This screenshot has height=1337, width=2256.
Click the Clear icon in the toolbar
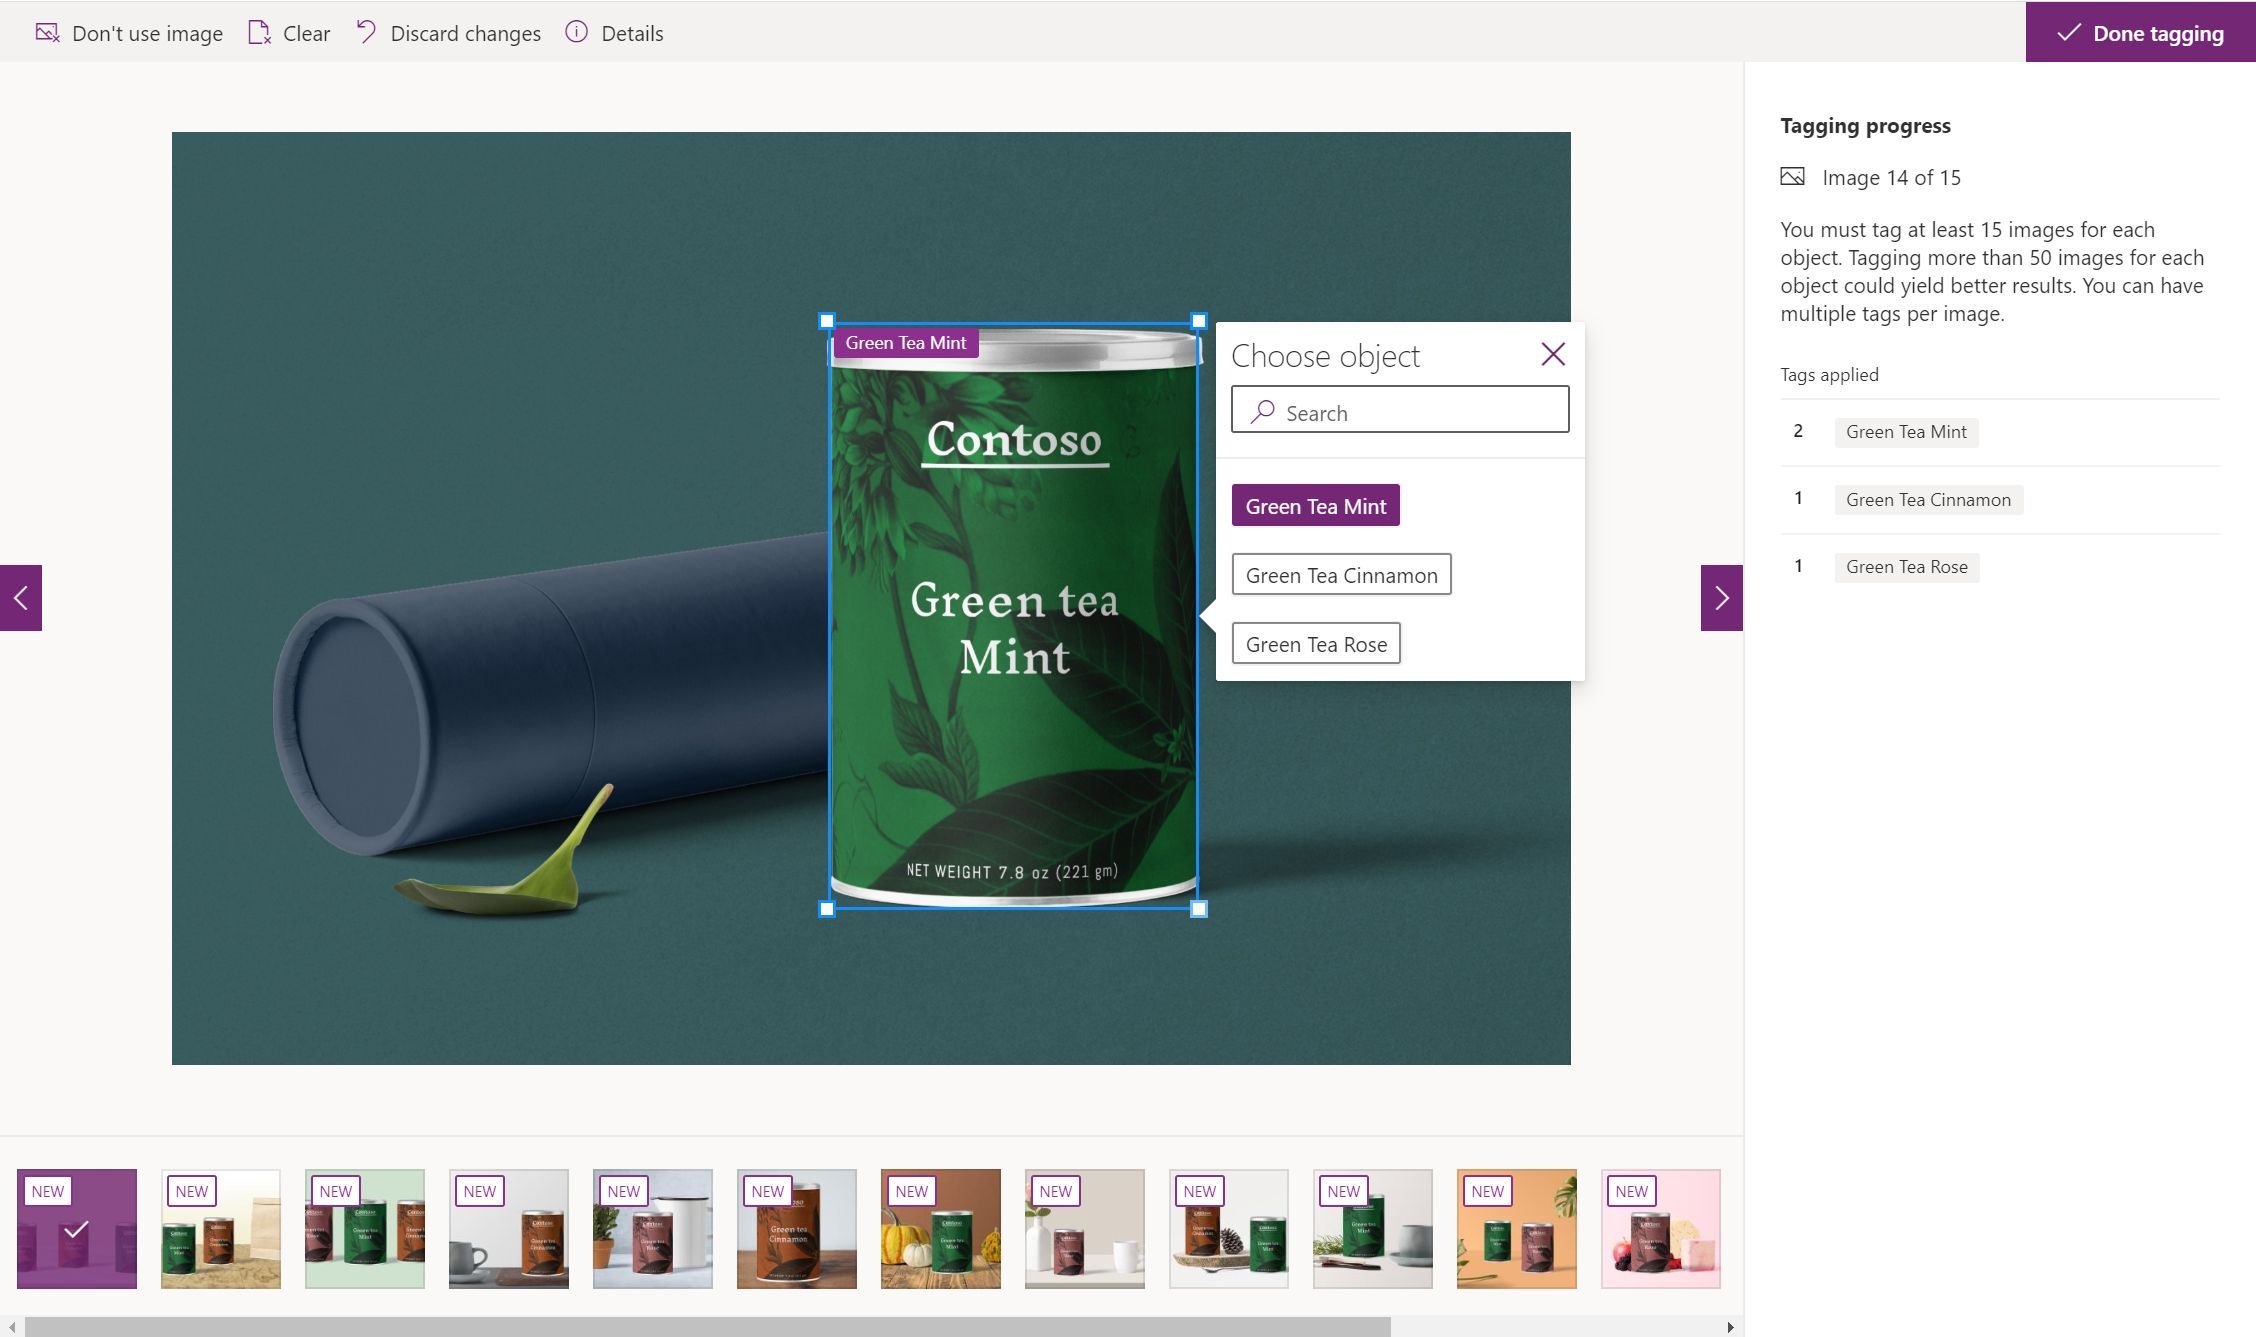point(259,32)
